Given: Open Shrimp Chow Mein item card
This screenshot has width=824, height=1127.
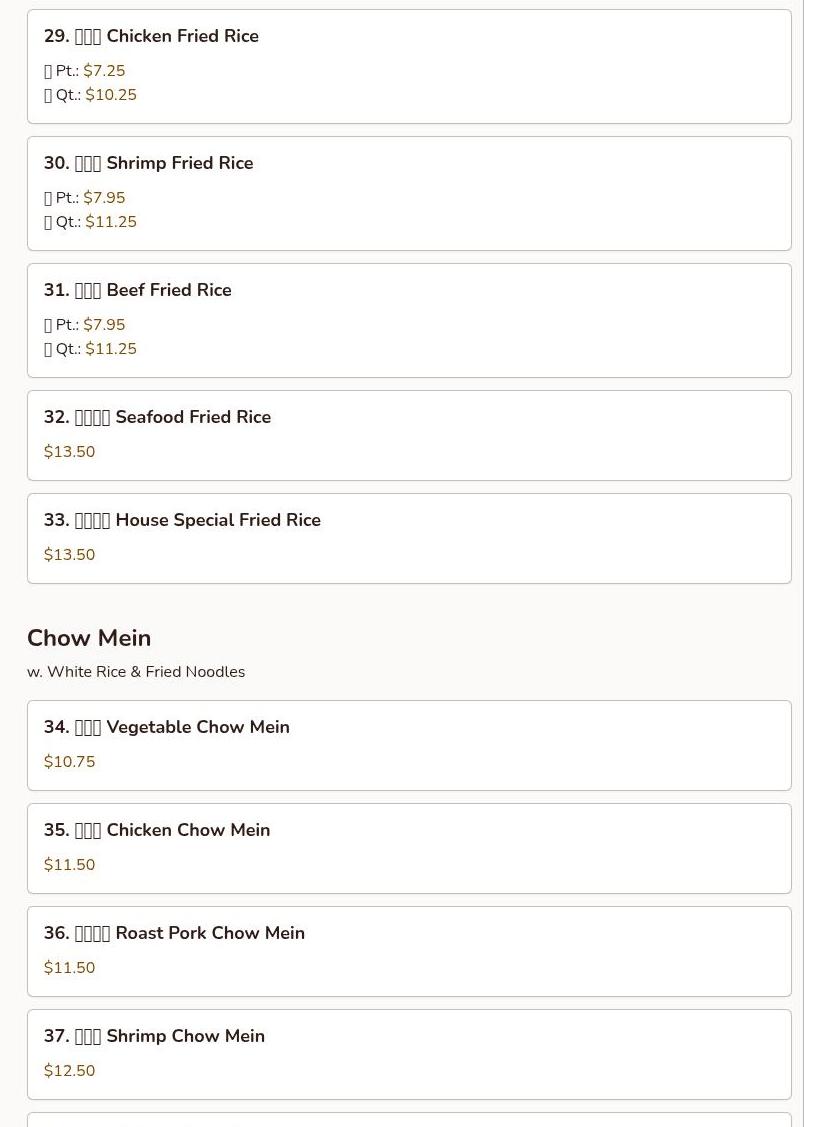Looking at the screenshot, I should 409,1054.
